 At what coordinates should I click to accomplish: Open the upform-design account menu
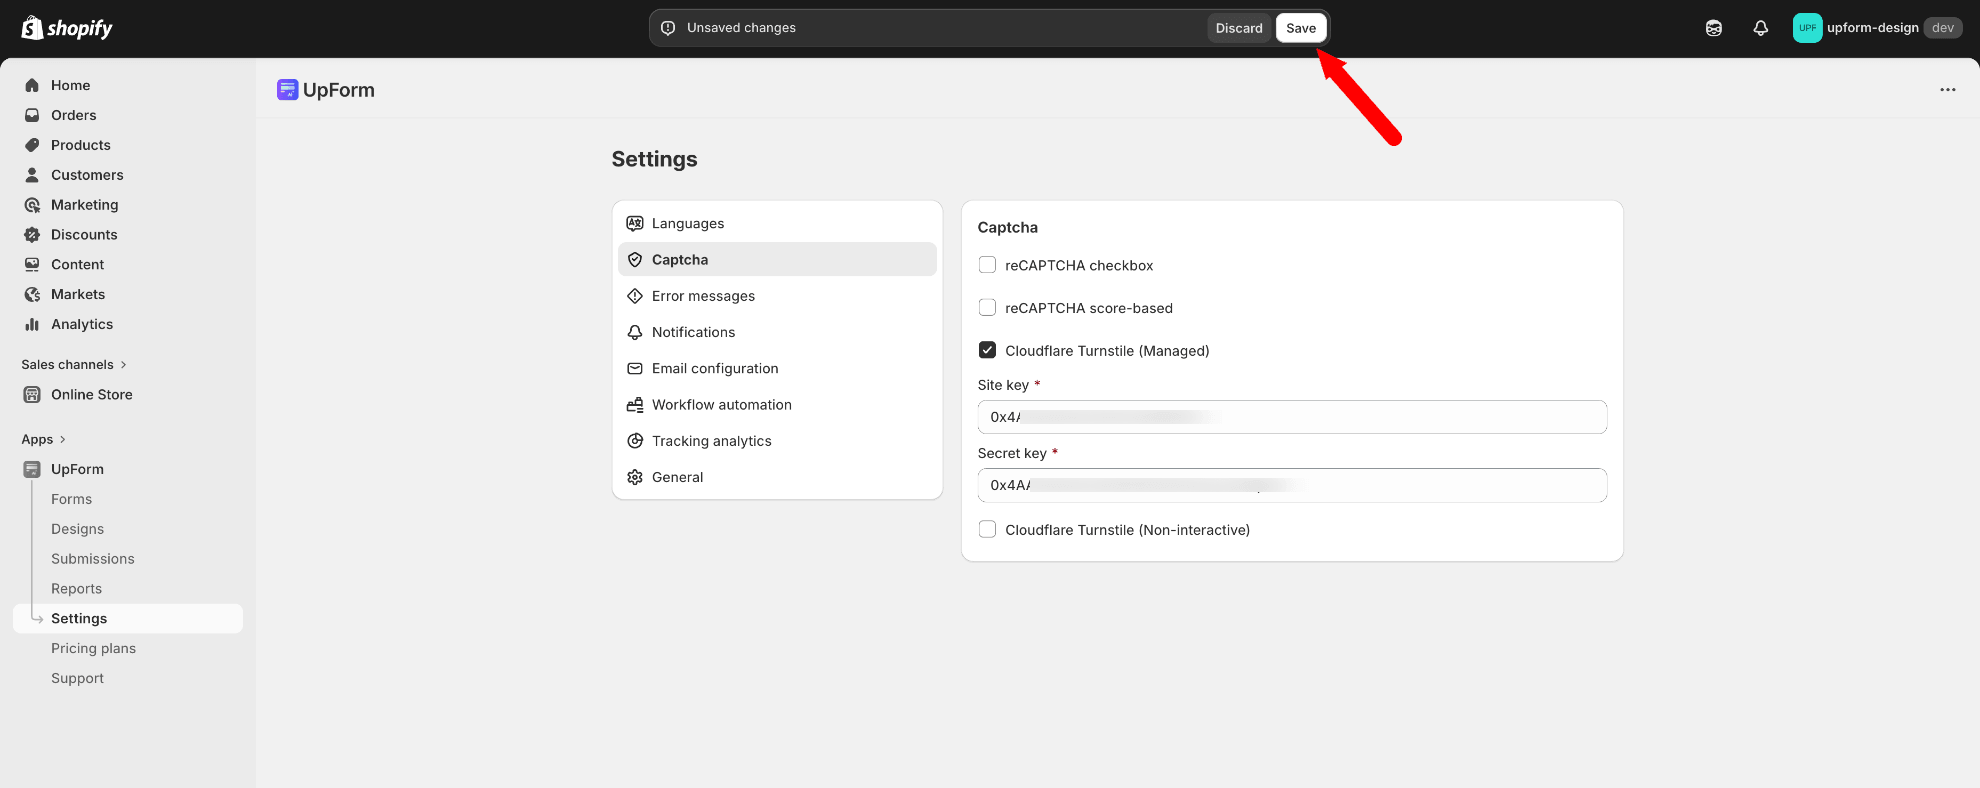point(1878,28)
